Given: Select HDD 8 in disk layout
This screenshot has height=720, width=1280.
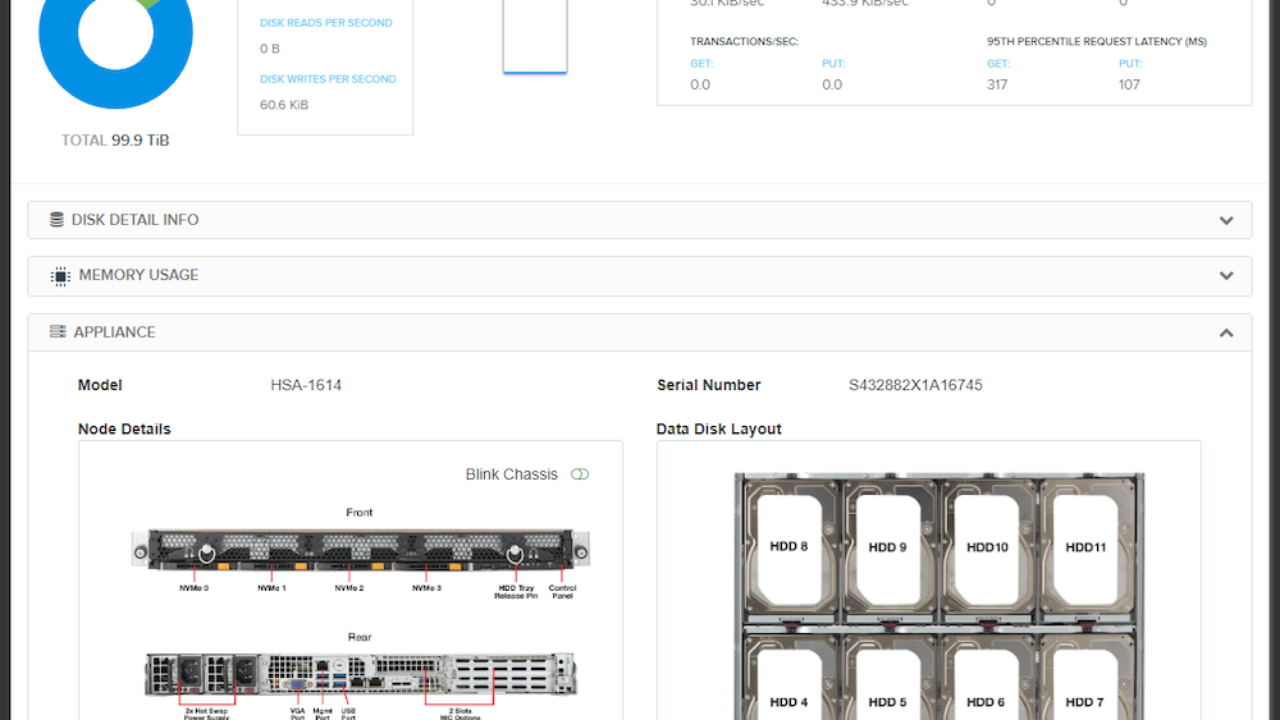Looking at the screenshot, I should point(789,547).
